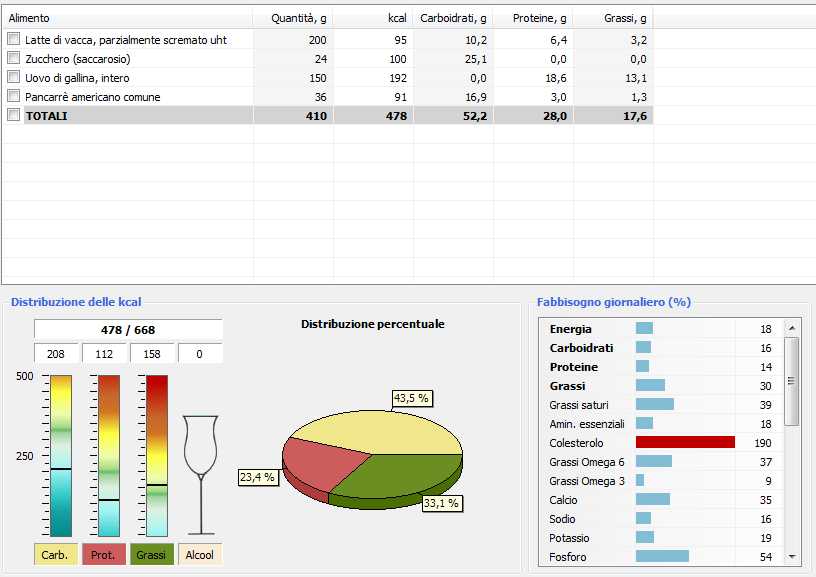Sort by the Alimento column header

coord(127,18)
